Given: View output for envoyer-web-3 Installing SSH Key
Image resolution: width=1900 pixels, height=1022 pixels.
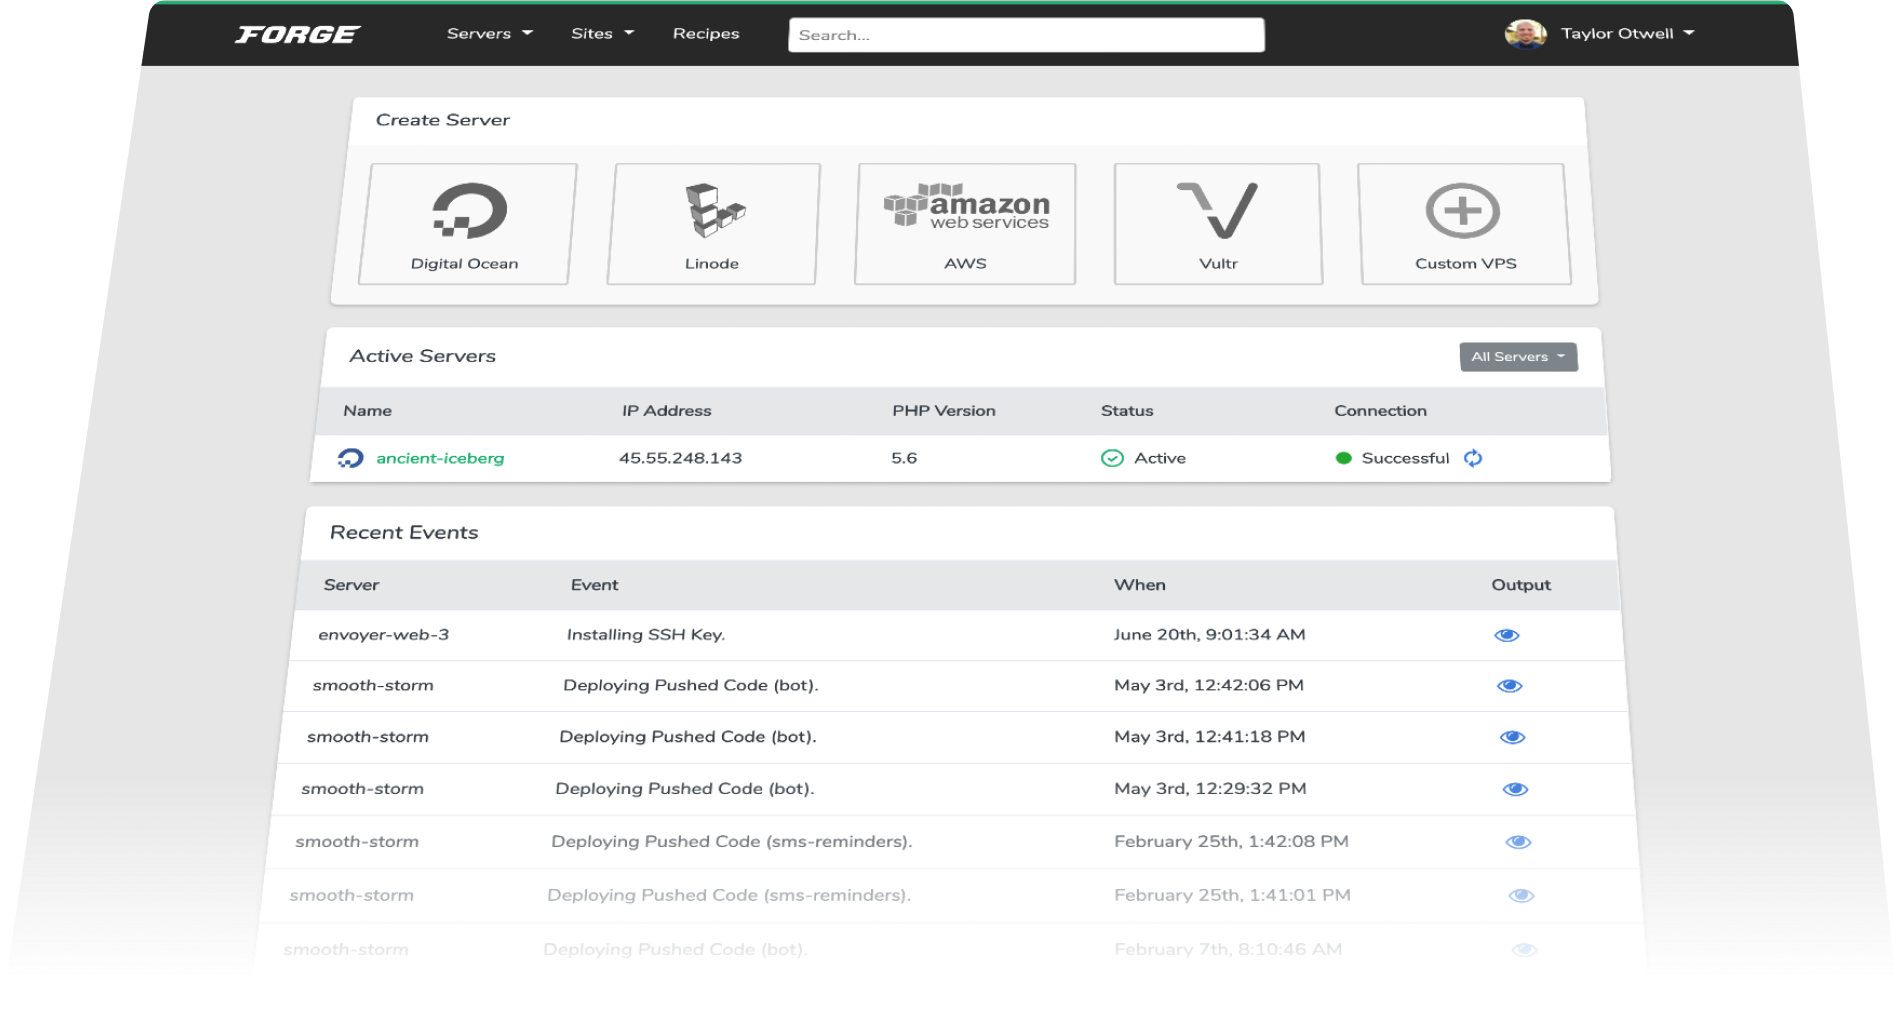Looking at the screenshot, I should 1507,635.
